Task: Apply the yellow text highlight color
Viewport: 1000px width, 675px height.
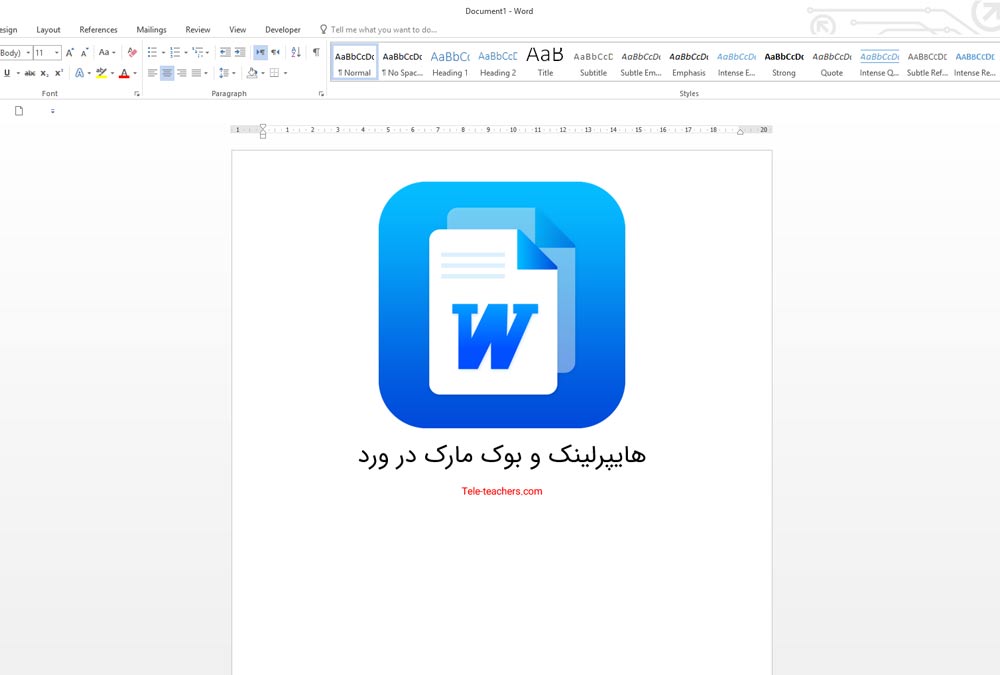Action: (x=101, y=73)
